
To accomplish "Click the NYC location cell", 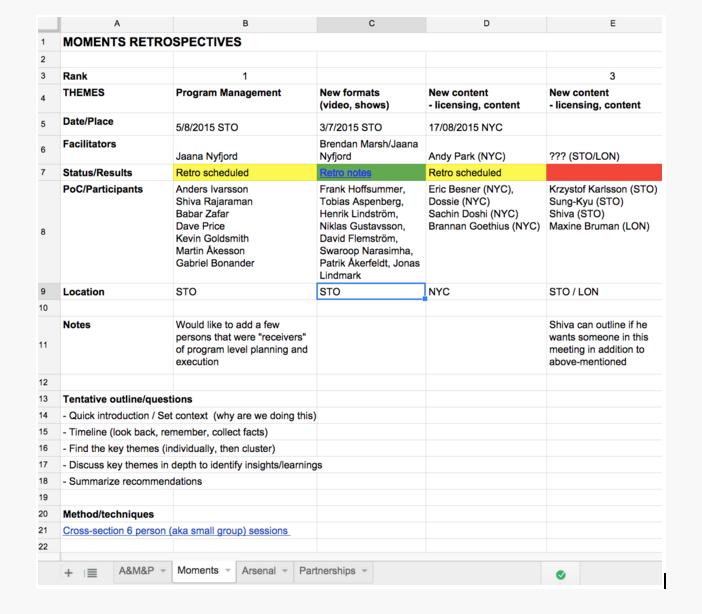I will pos(486,292).
